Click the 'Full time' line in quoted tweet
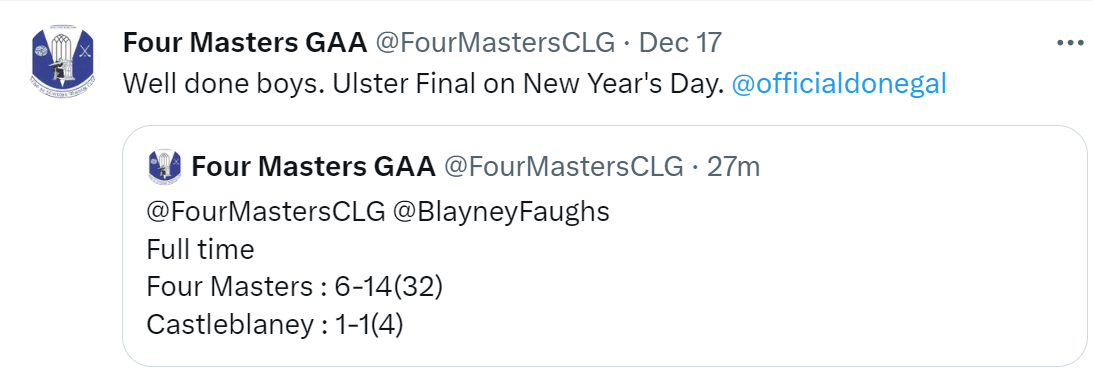 click(x=200, y=249)
